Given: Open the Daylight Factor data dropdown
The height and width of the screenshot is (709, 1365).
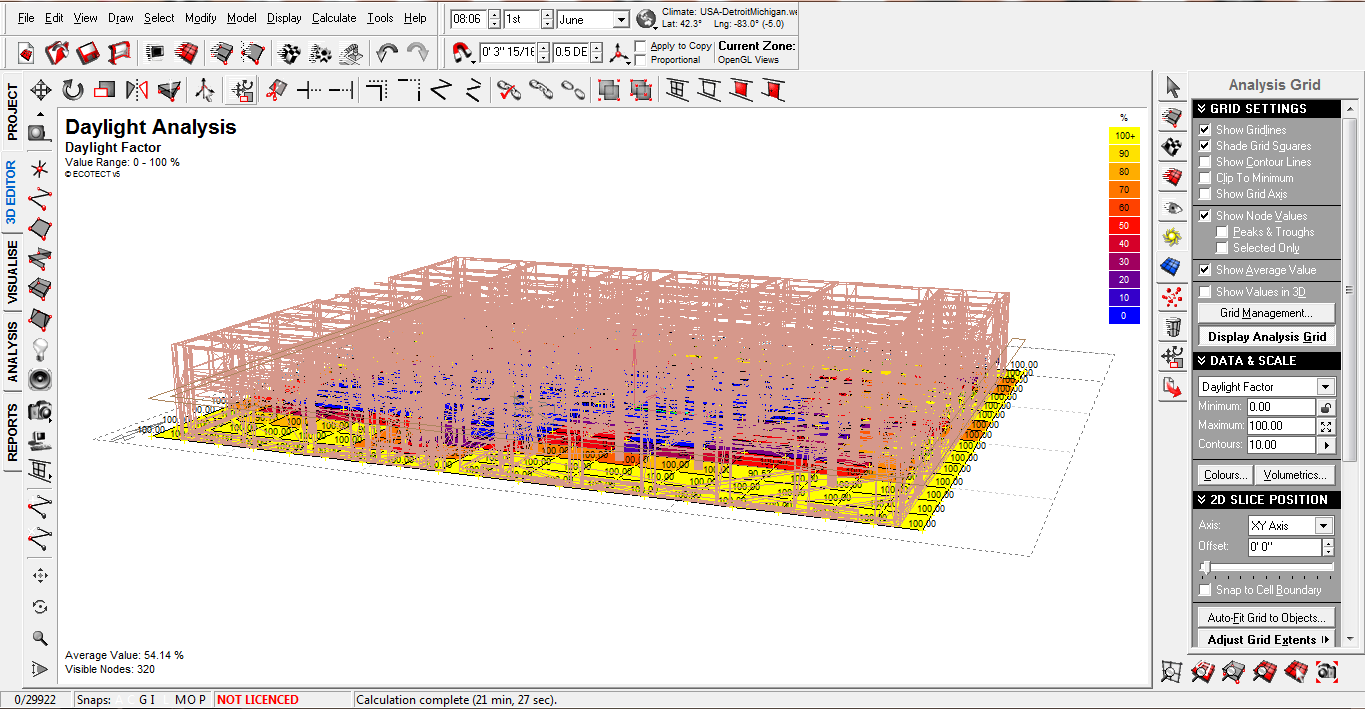Looking at the screenshot, I should (1325, 387).
